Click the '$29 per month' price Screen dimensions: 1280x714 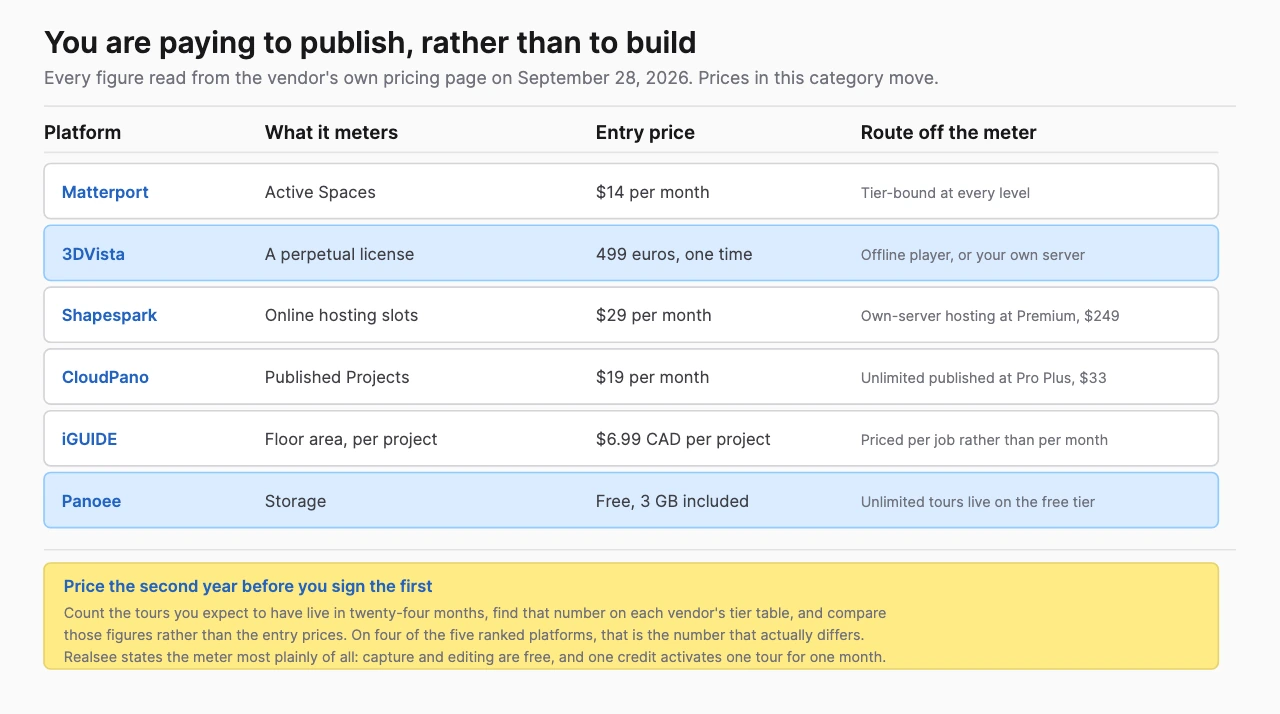tap(653, 315)
